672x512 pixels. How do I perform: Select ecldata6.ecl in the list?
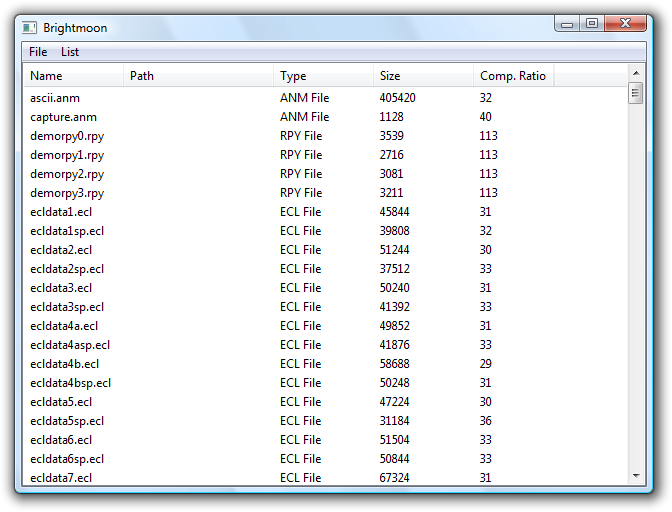pos(61,440)
